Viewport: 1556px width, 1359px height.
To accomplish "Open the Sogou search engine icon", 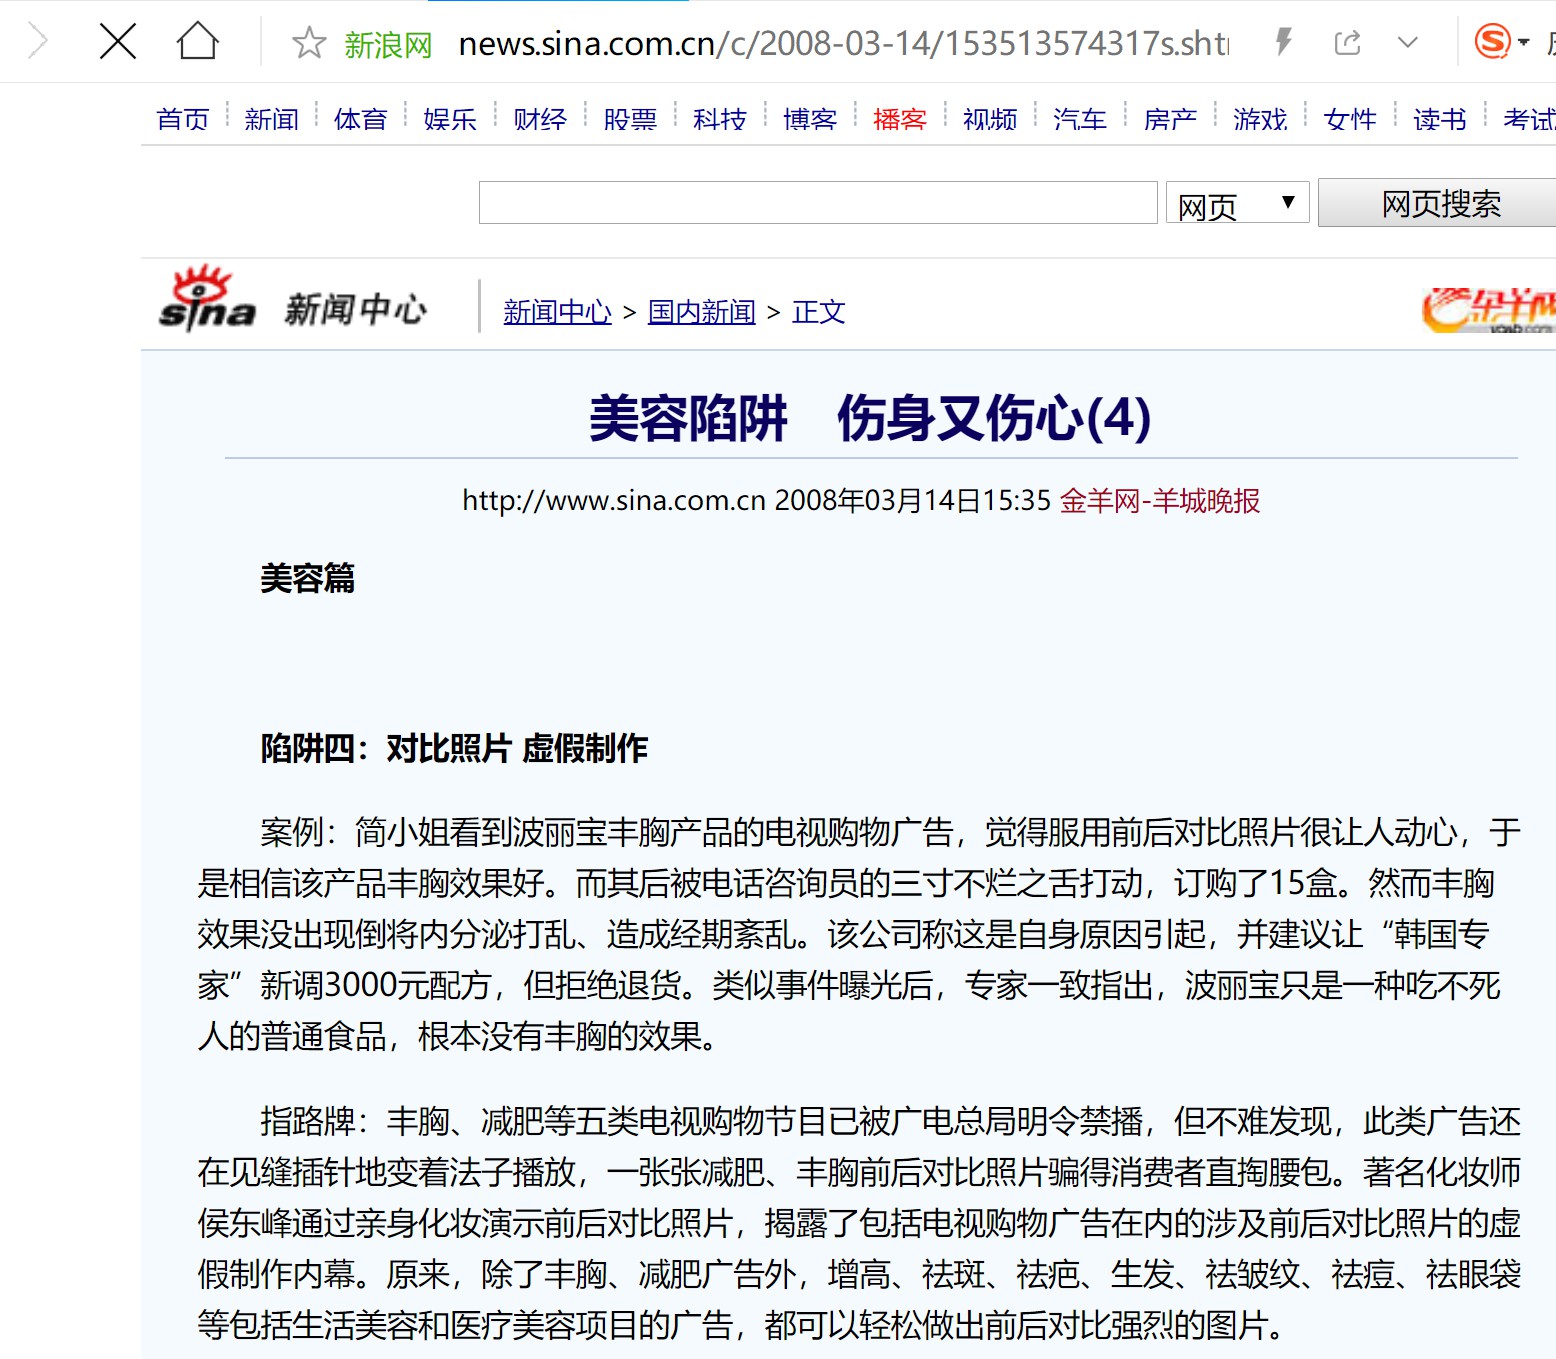I will click(1492, 42).
